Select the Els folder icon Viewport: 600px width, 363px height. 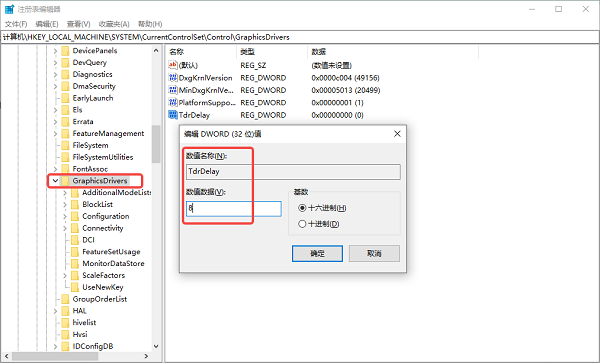65,110
